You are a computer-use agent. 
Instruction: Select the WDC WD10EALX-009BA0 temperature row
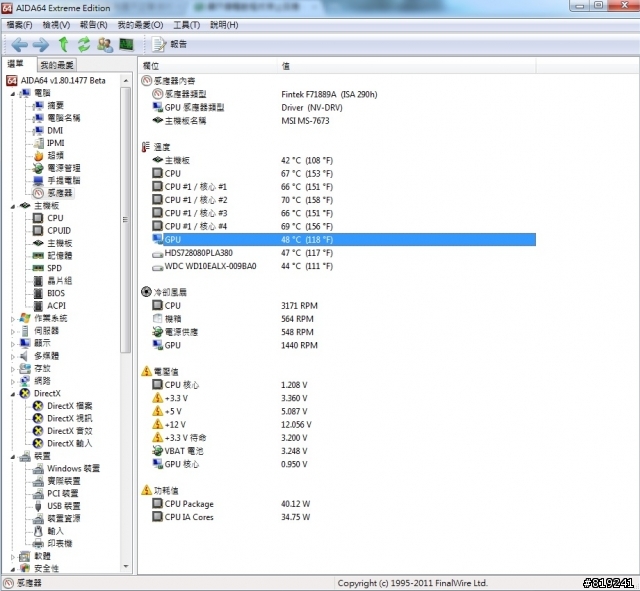tap(344, 266)
